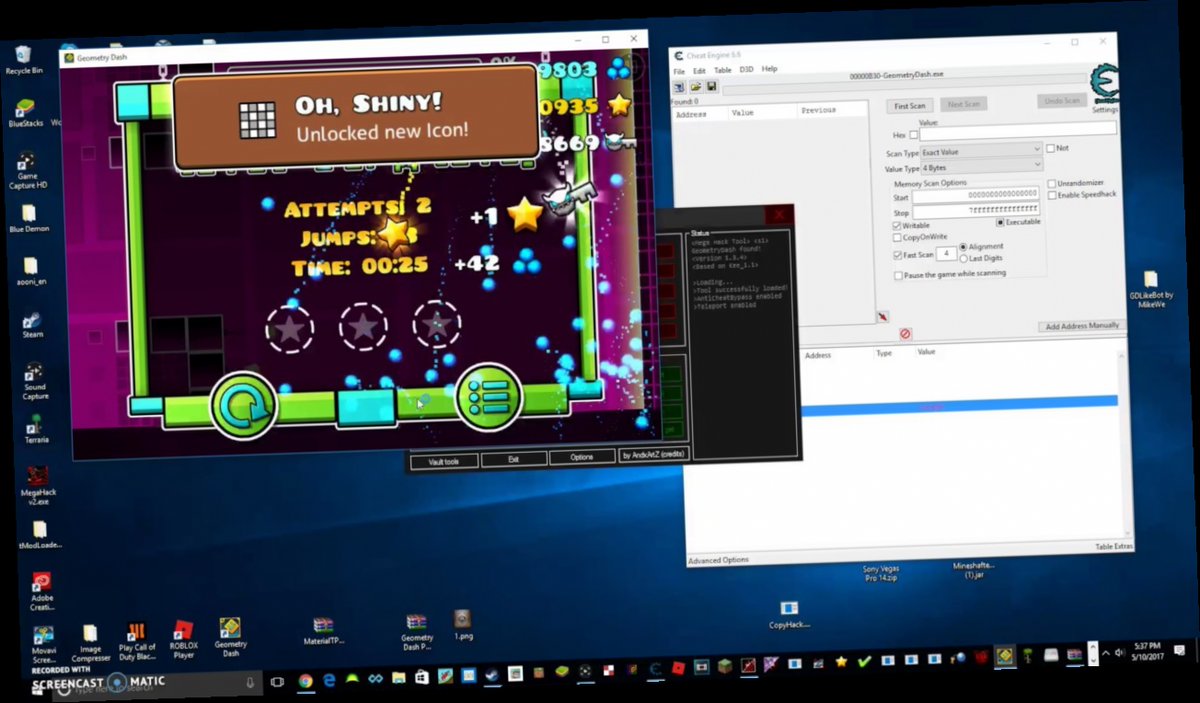1200x703 pixels.
Task: Click the Cheat Engine open process icon
Action: click(x=680, y=88)
